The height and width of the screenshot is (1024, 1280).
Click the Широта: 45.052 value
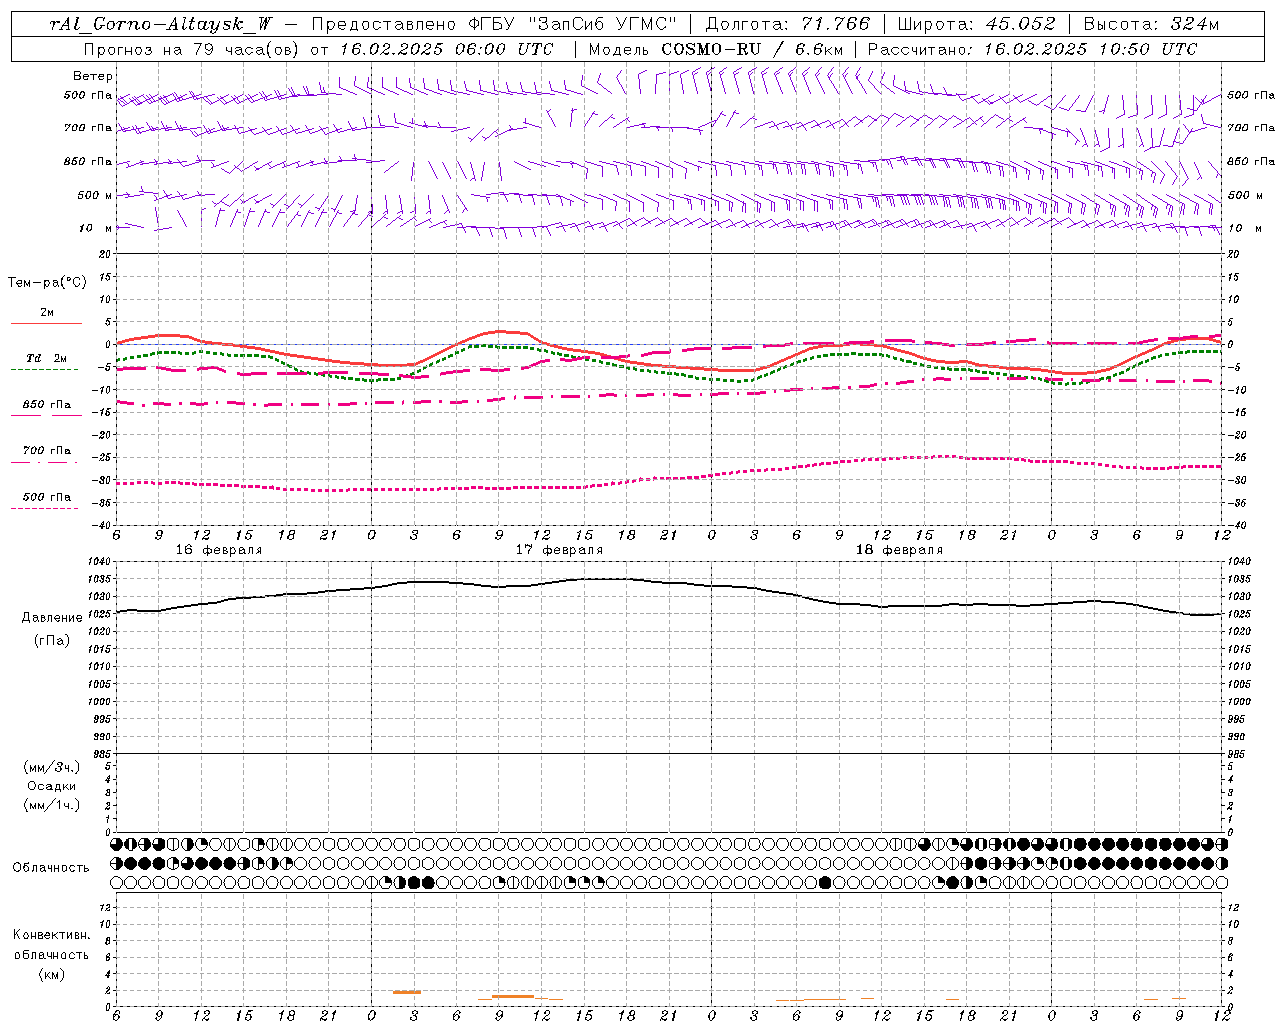click(977, 24)
